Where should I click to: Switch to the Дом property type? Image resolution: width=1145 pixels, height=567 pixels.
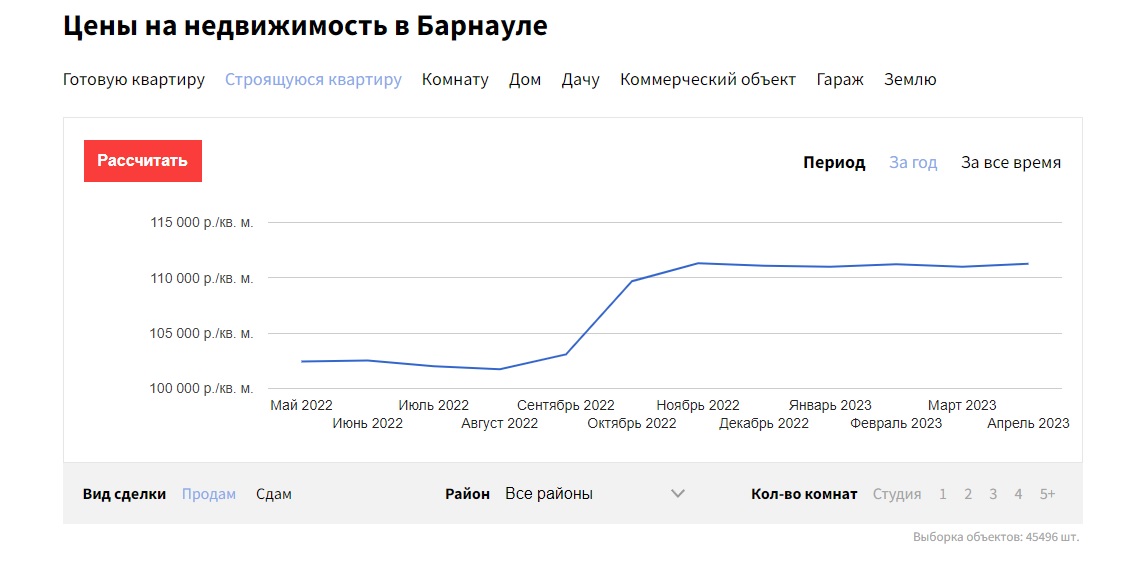tap(525, 80)
